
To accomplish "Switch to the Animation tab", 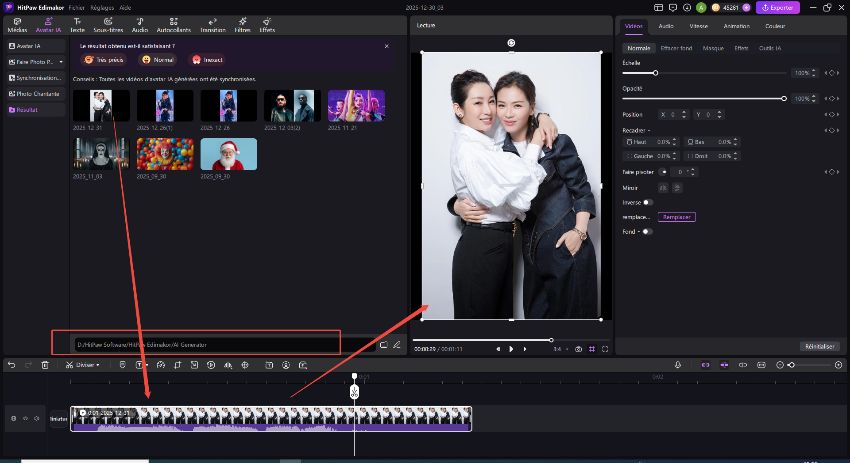I will click(736, 26).
